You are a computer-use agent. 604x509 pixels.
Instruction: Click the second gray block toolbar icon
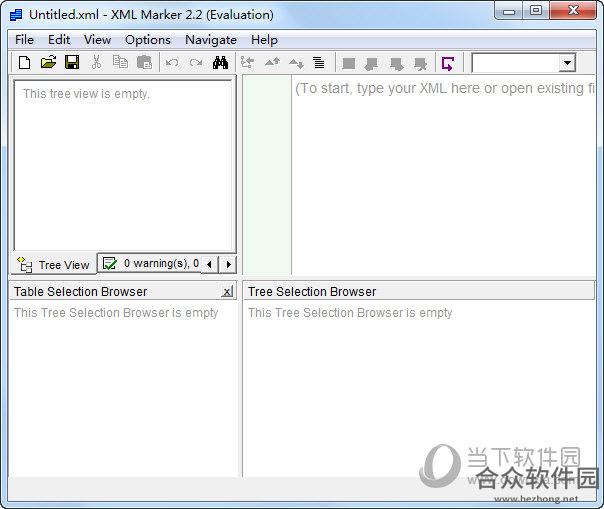pyautogui.click(x=372, y=64)
